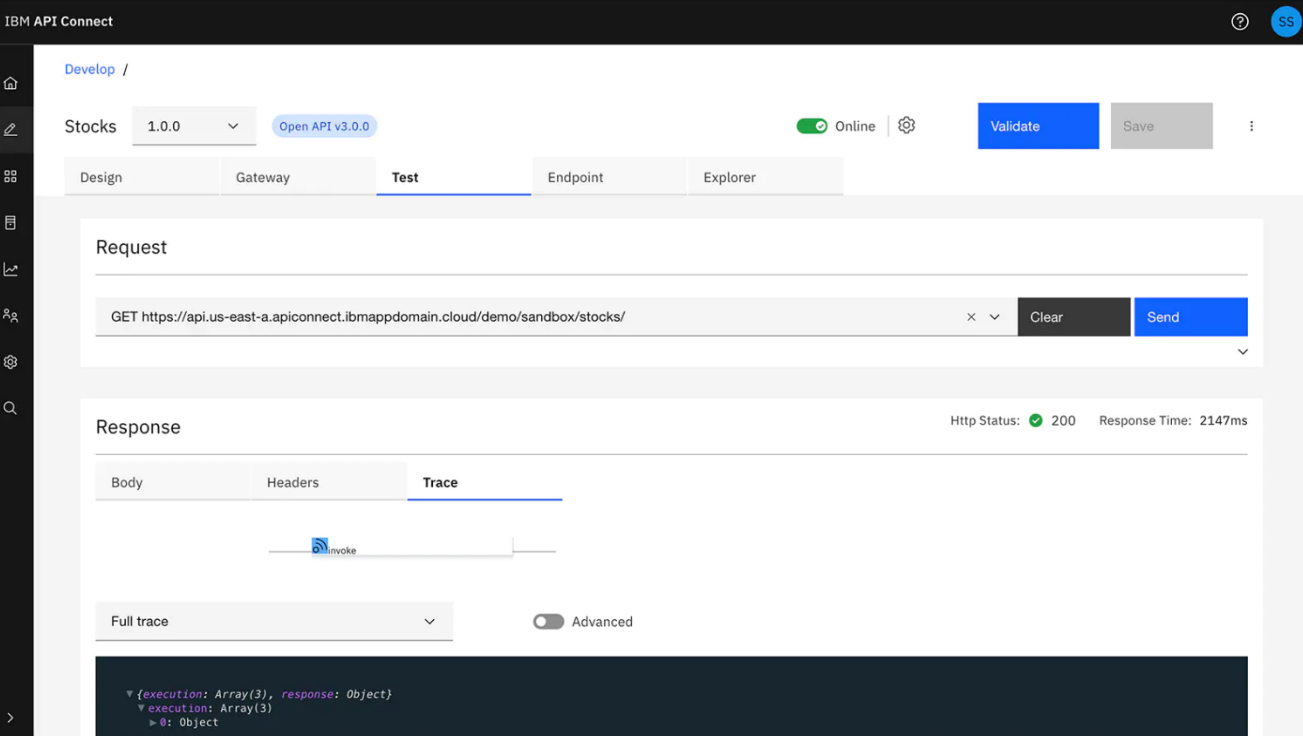Click the Open API v3.0.0 tag
This screenshot has width=1303, height=736.
[324, 126]
